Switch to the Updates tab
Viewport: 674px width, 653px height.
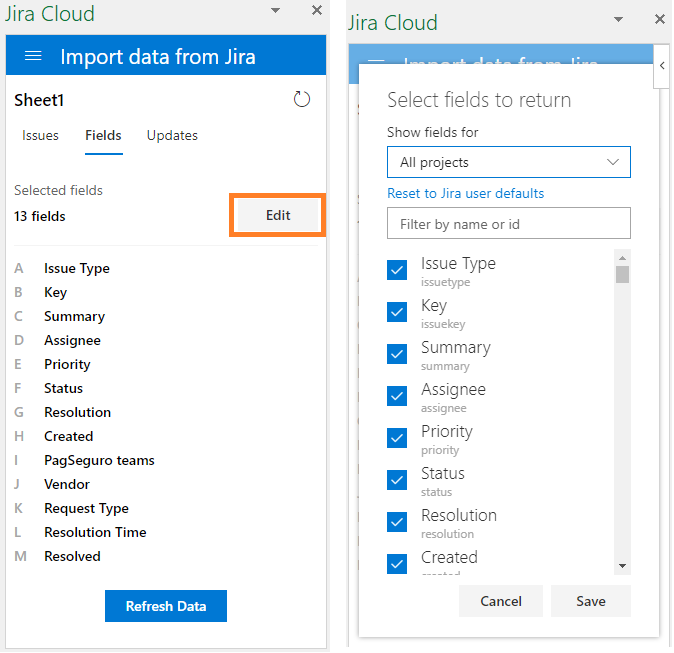click(x=172, y=135)
